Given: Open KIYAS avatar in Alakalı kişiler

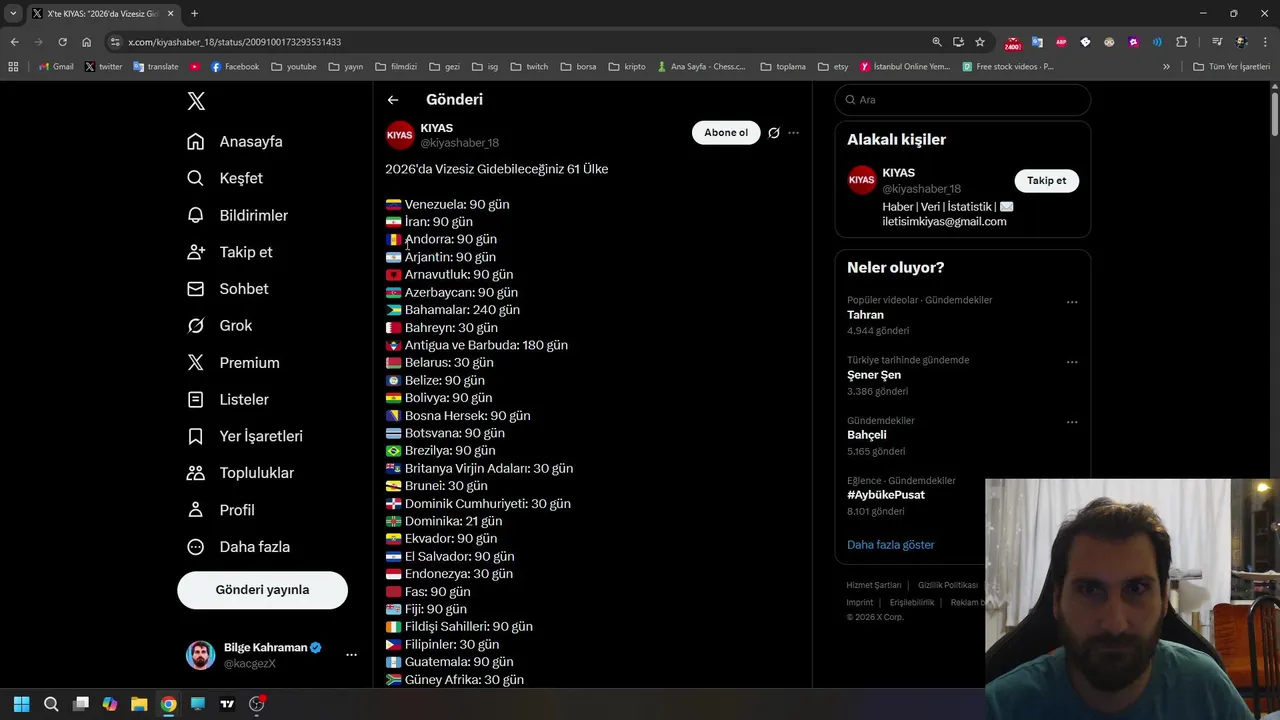Looking at the screenshot, I should pos(862,180).
